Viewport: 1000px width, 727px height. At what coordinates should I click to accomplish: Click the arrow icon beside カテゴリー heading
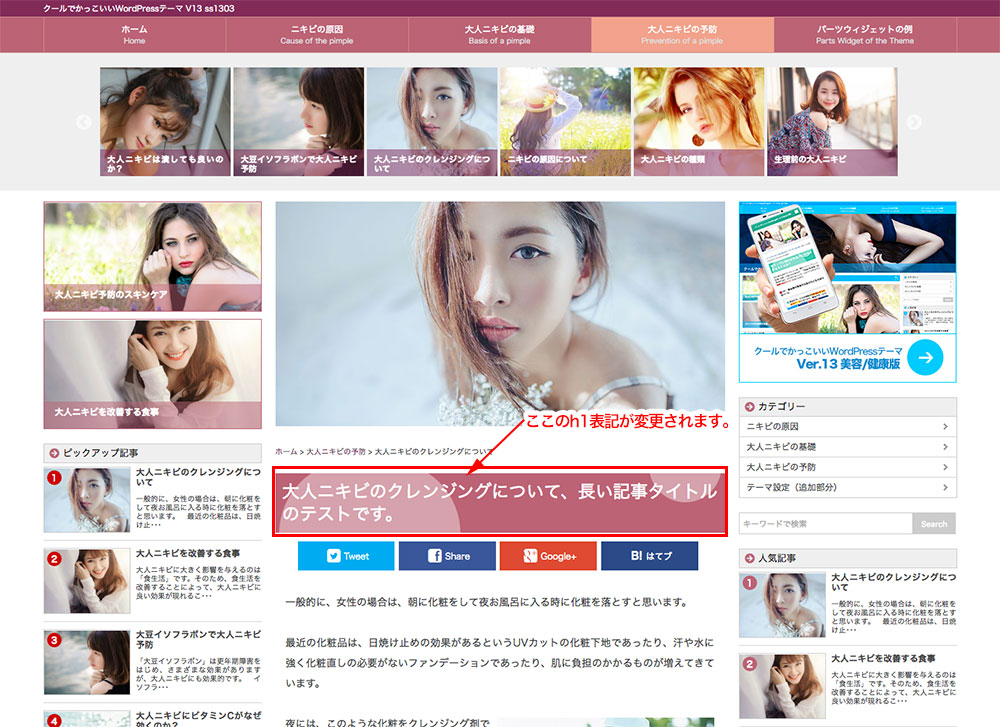click(x=749, y=406)
